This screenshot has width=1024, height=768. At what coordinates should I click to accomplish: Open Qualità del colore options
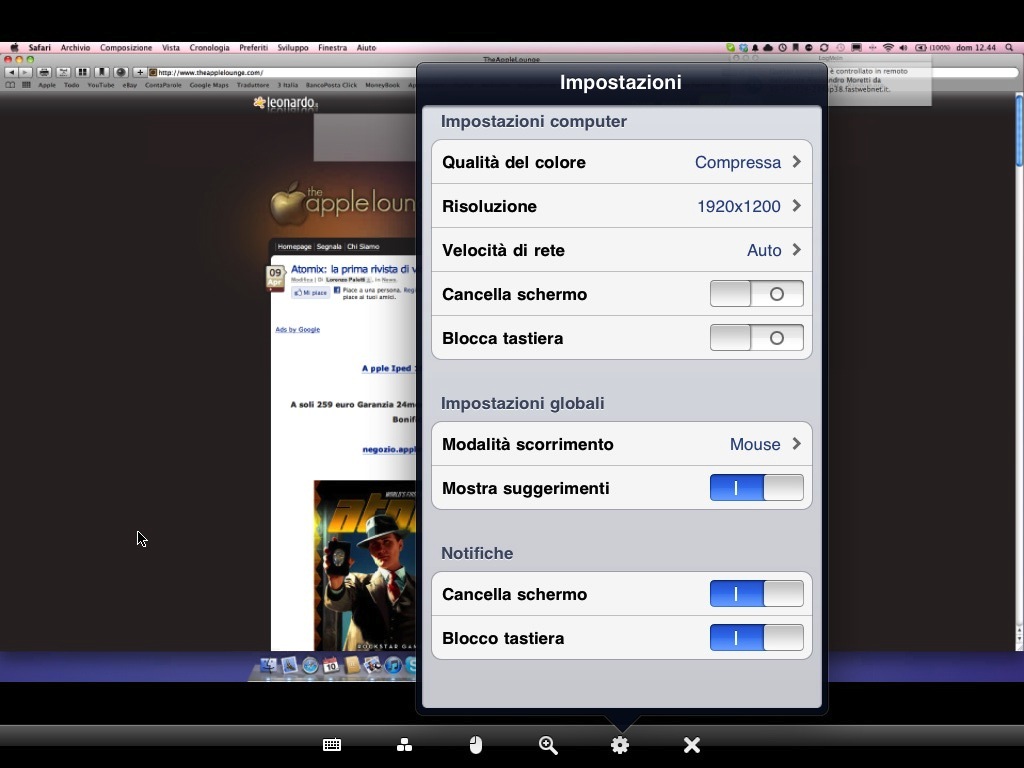coord(622,162)
